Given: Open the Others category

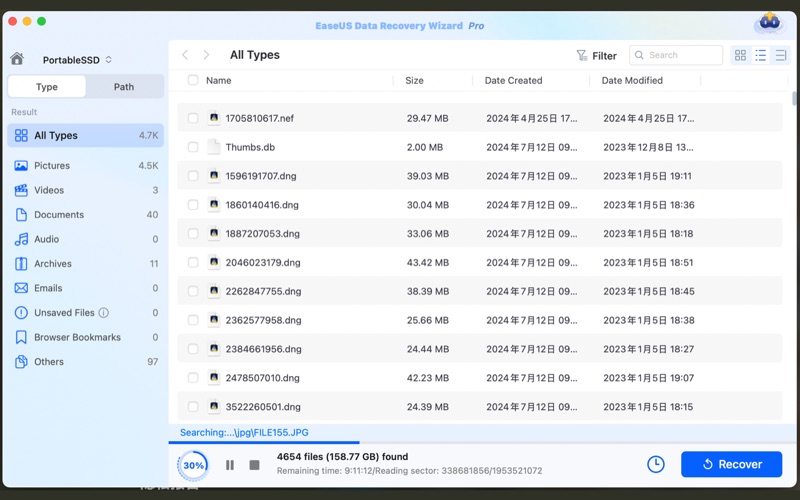Looking at the screenshot, I should 86,361.
